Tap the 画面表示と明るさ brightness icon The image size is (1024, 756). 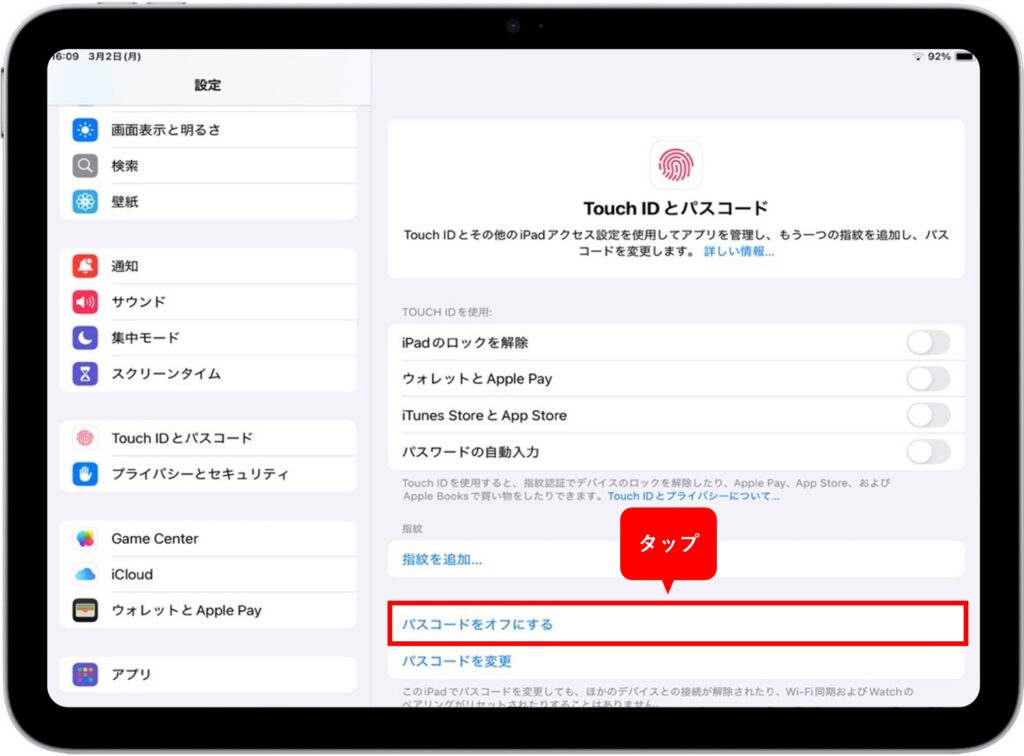click(x=85, y=130)
